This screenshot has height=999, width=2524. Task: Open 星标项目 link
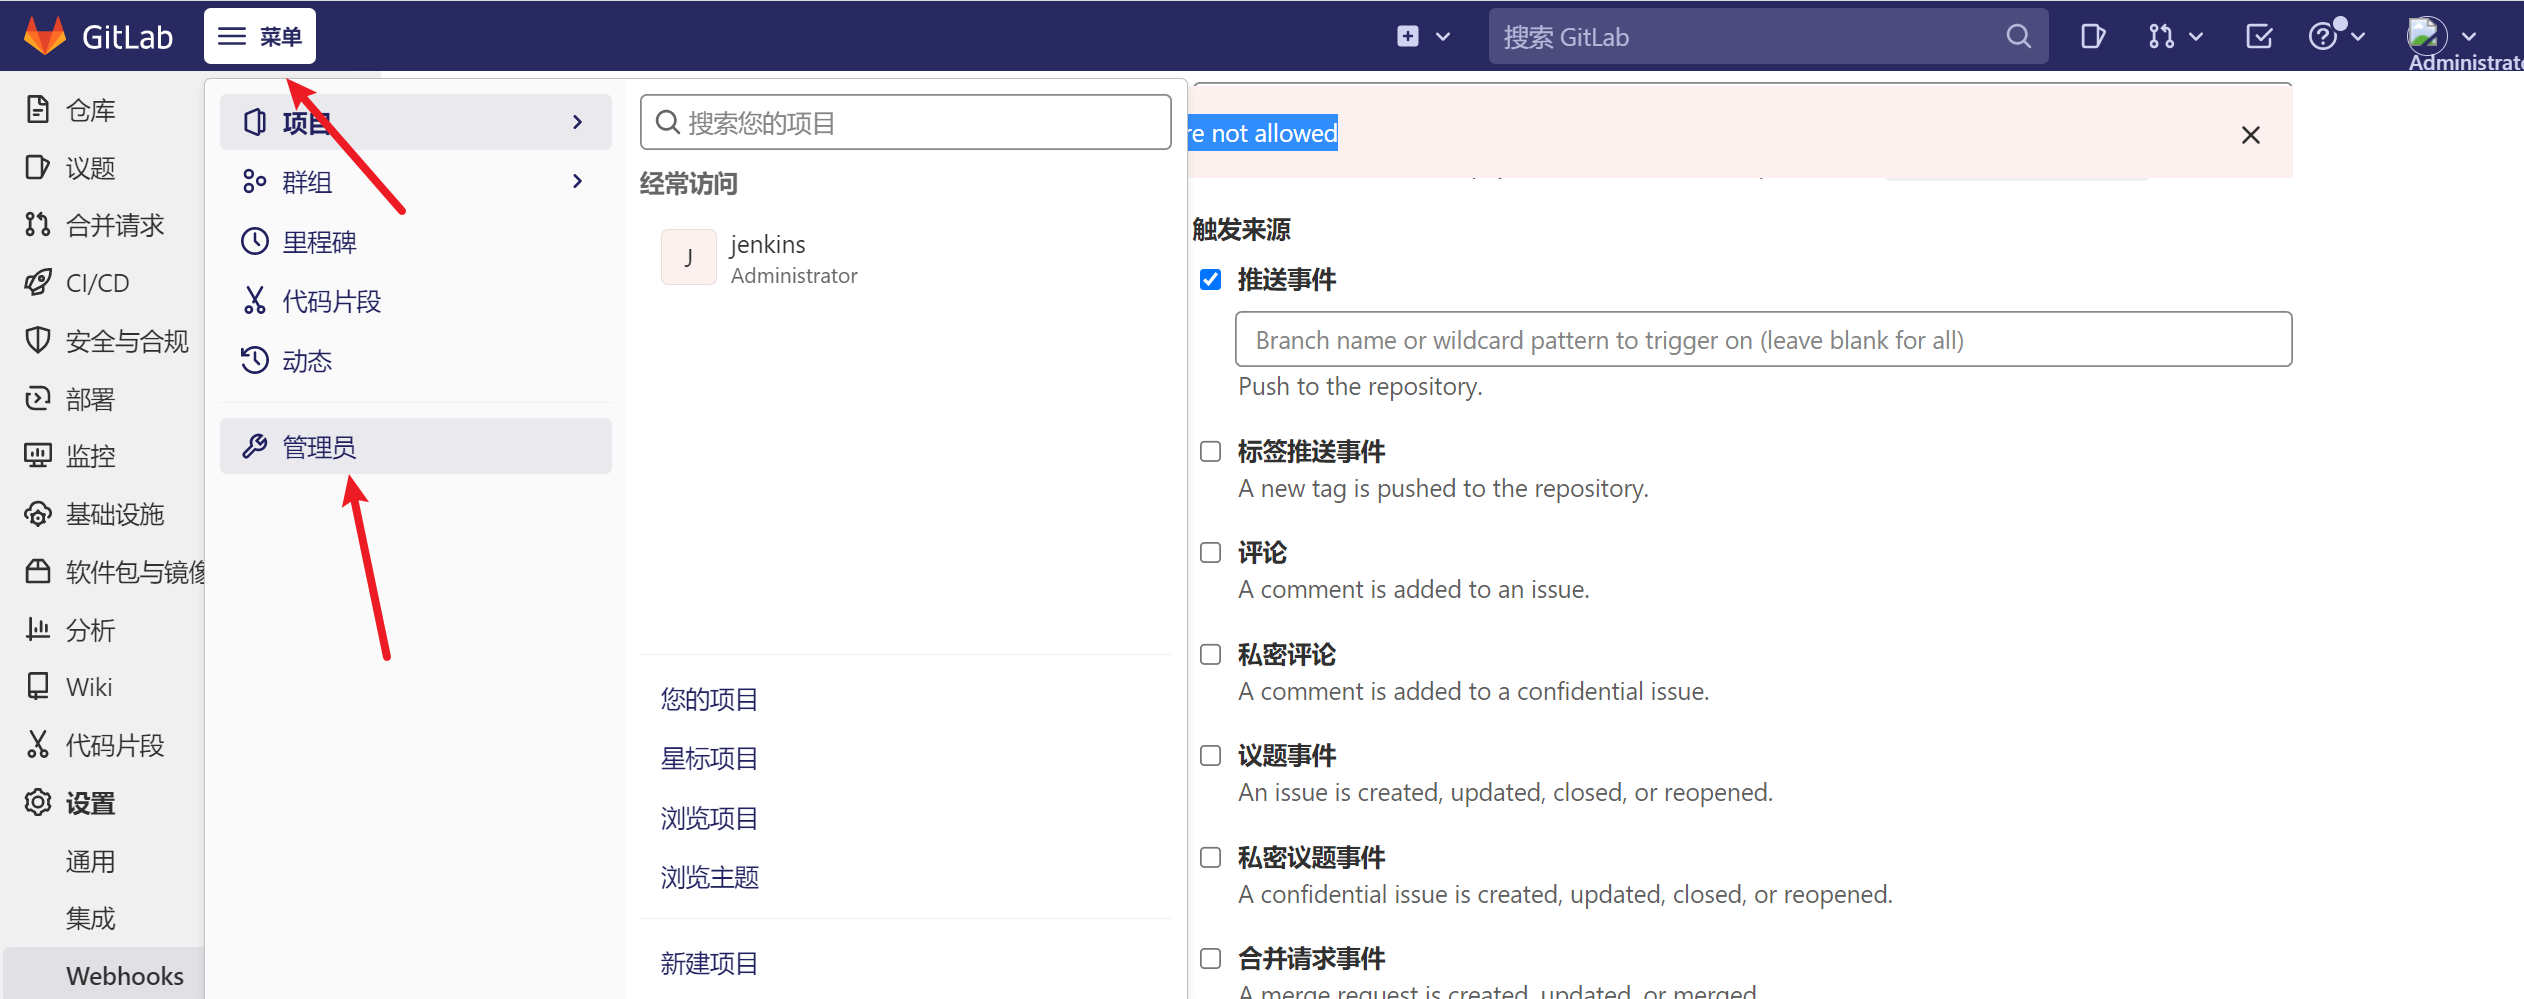pos(709,758)
